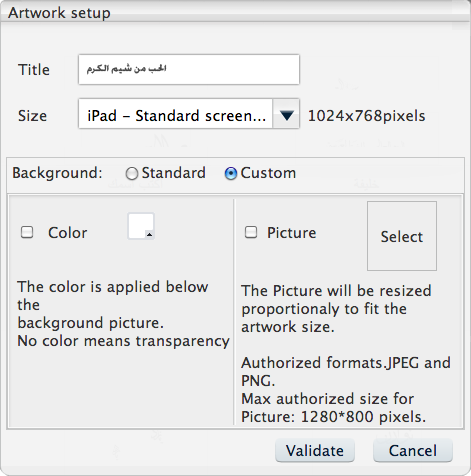Dismiss the dialog with the Cancel button
This screenshot has height=476, width=471.
(x=413, y=451)
